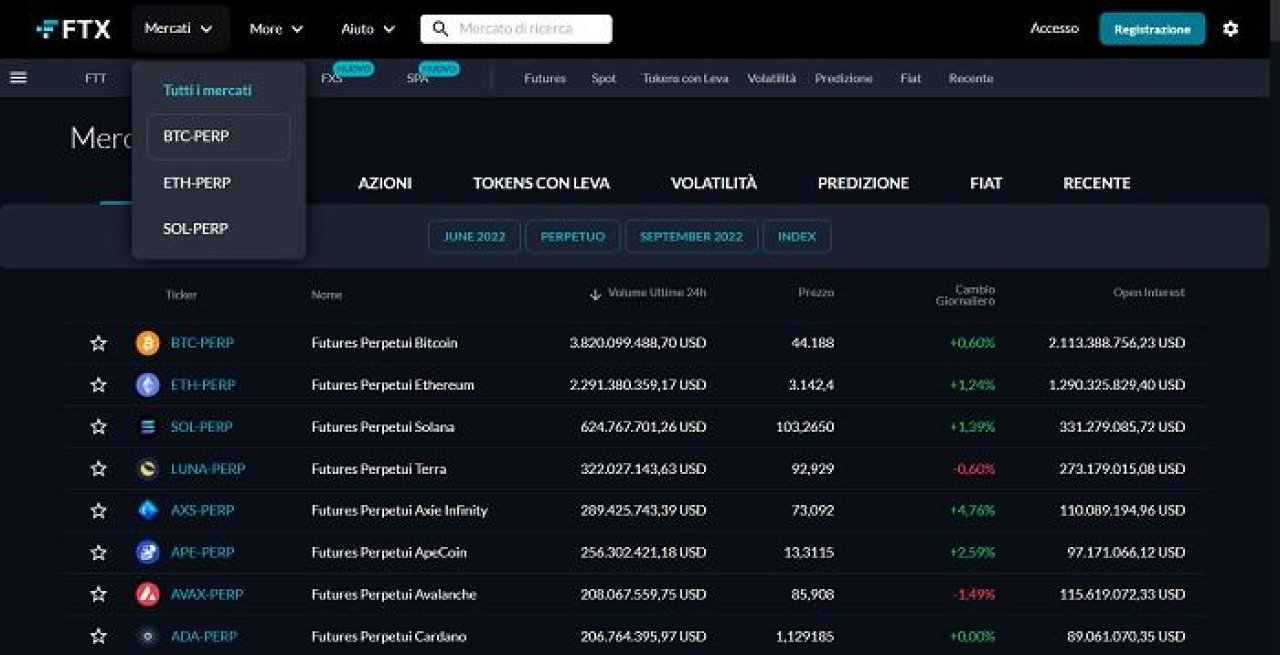1280x655 pixels.
Task: Click the ApeCoin icon
Action: (148, 552)
